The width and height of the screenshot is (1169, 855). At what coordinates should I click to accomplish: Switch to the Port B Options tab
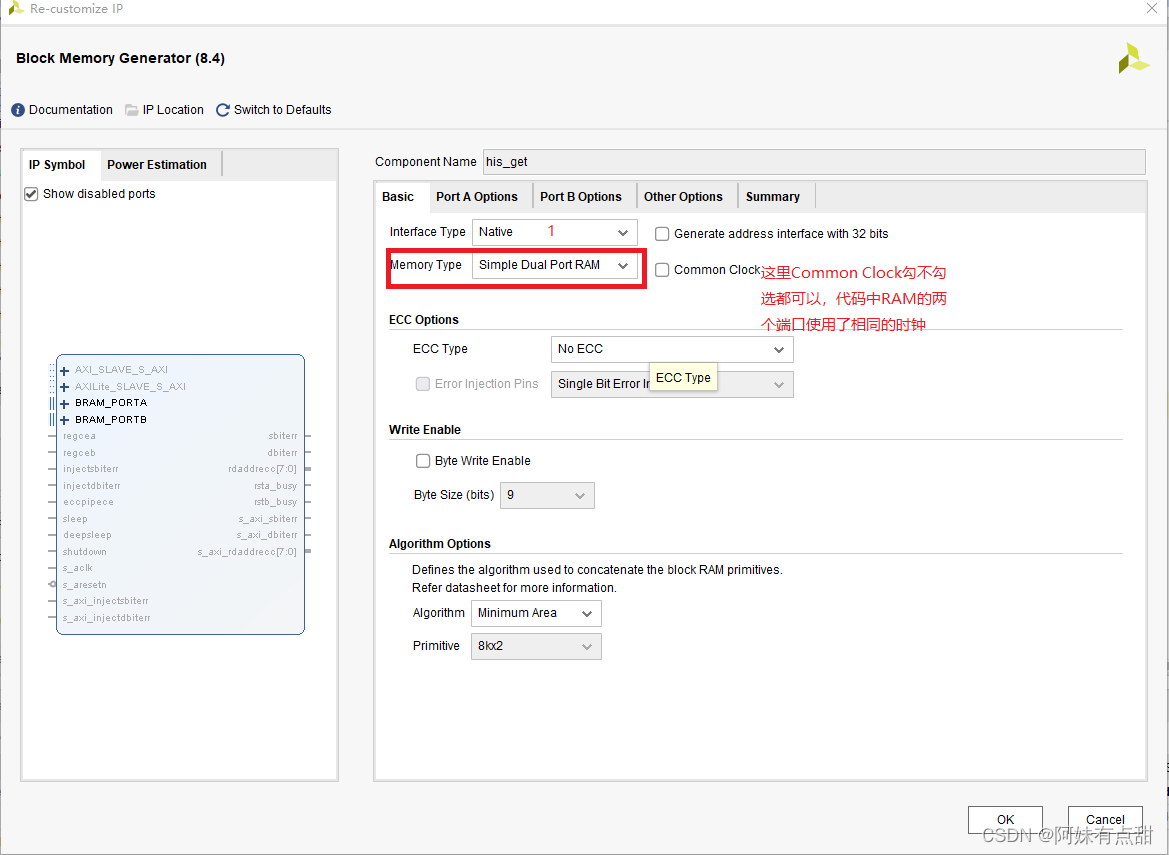581,197
